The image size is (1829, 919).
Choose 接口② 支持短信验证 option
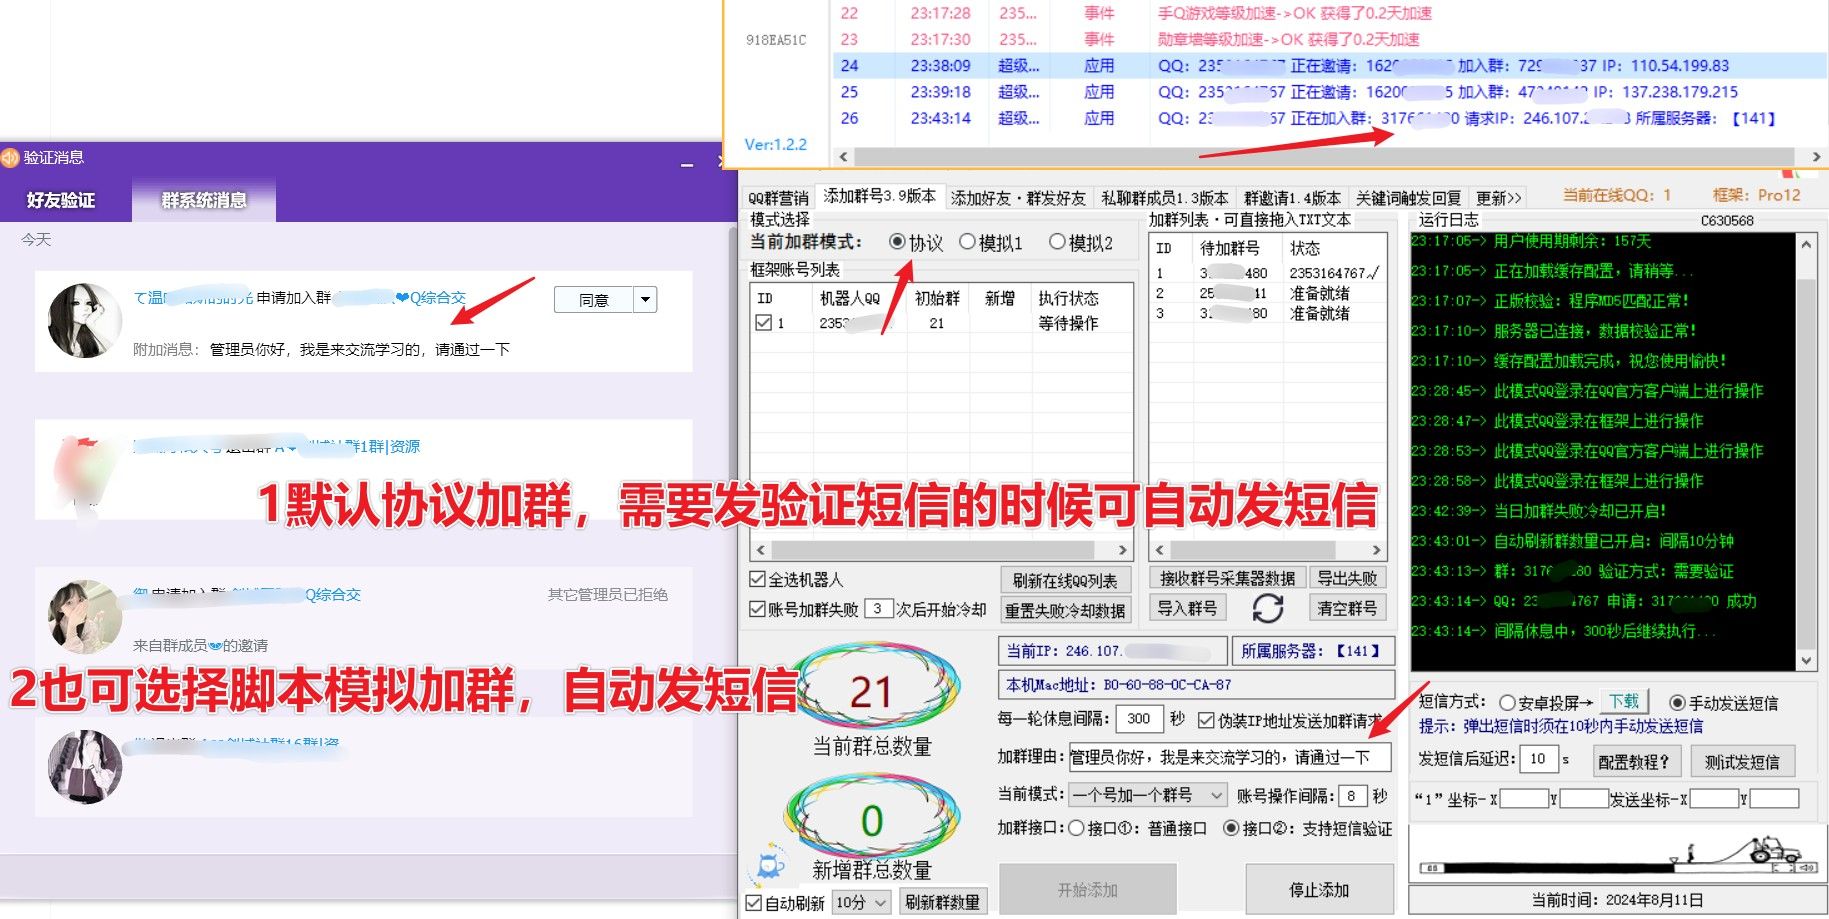pyautogui.click(x=1232, y=828)
